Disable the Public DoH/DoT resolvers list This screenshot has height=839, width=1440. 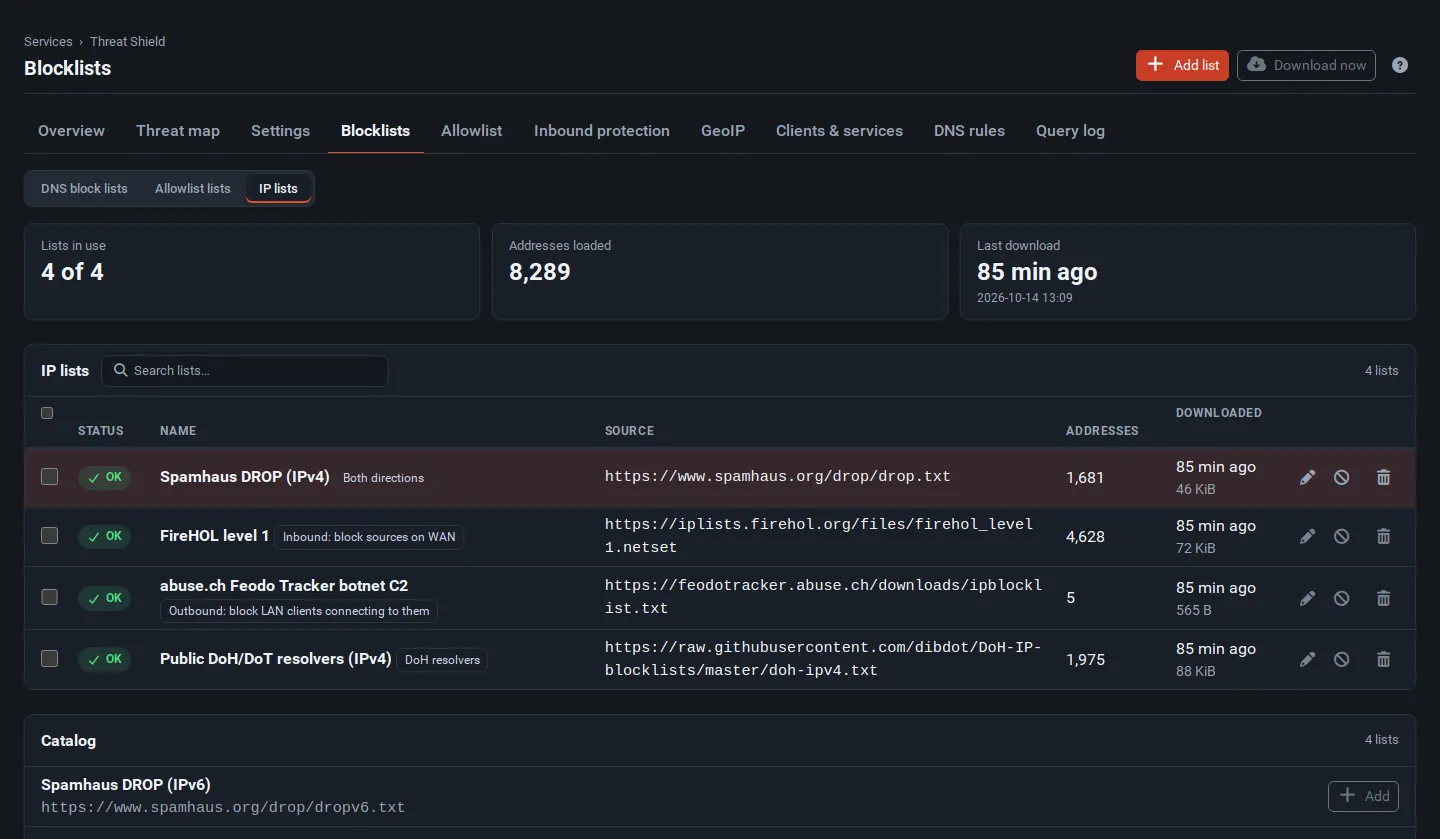[1342, 659]
